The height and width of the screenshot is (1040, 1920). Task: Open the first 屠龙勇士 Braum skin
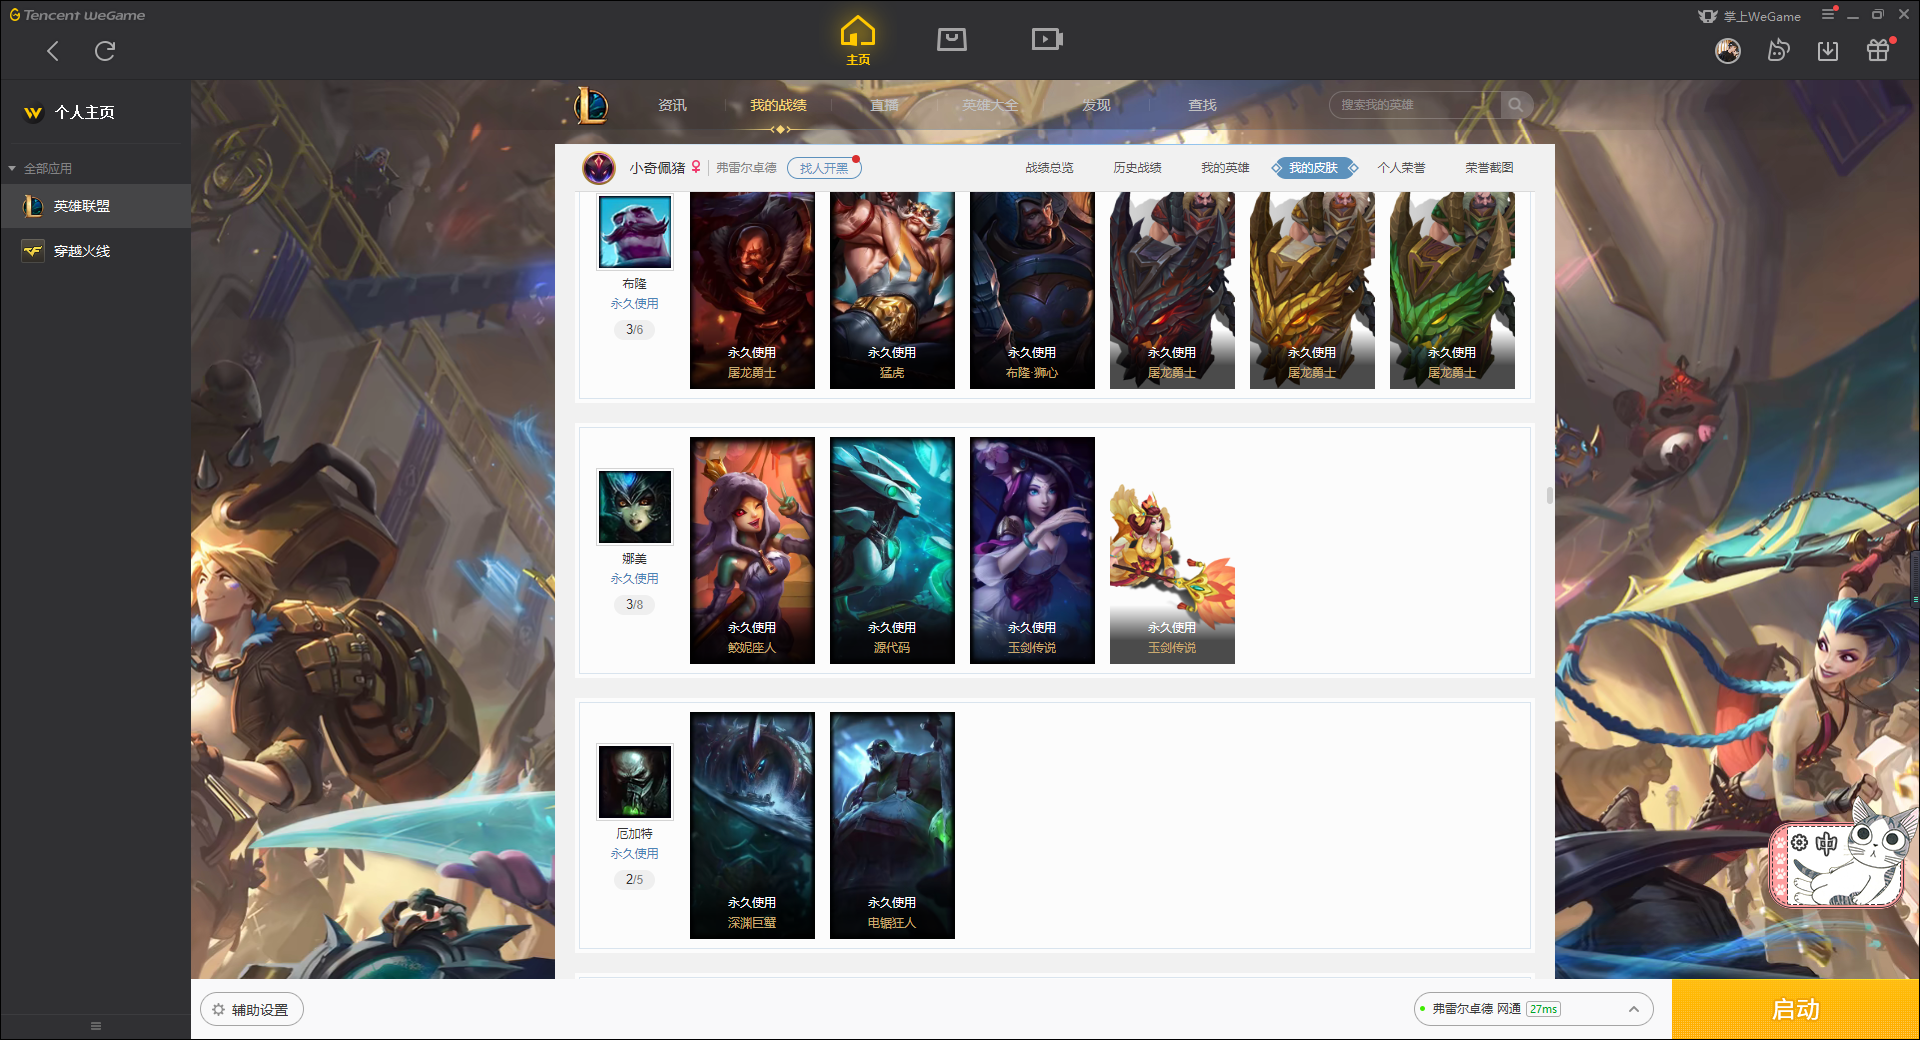click(x=752, y=290)
